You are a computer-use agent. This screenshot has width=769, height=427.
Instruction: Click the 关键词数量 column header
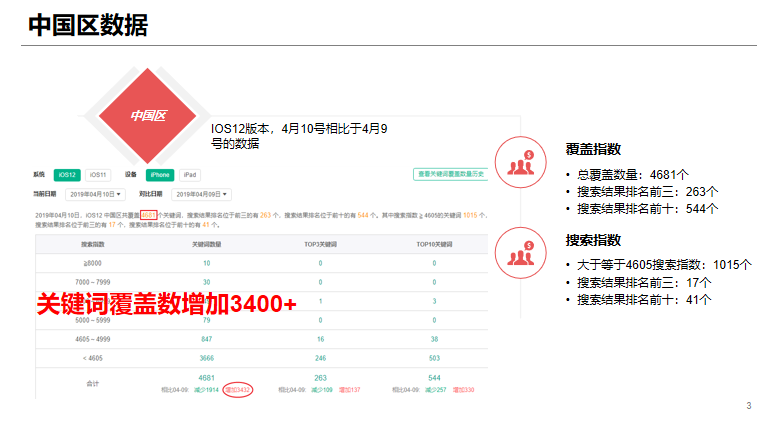207,245
